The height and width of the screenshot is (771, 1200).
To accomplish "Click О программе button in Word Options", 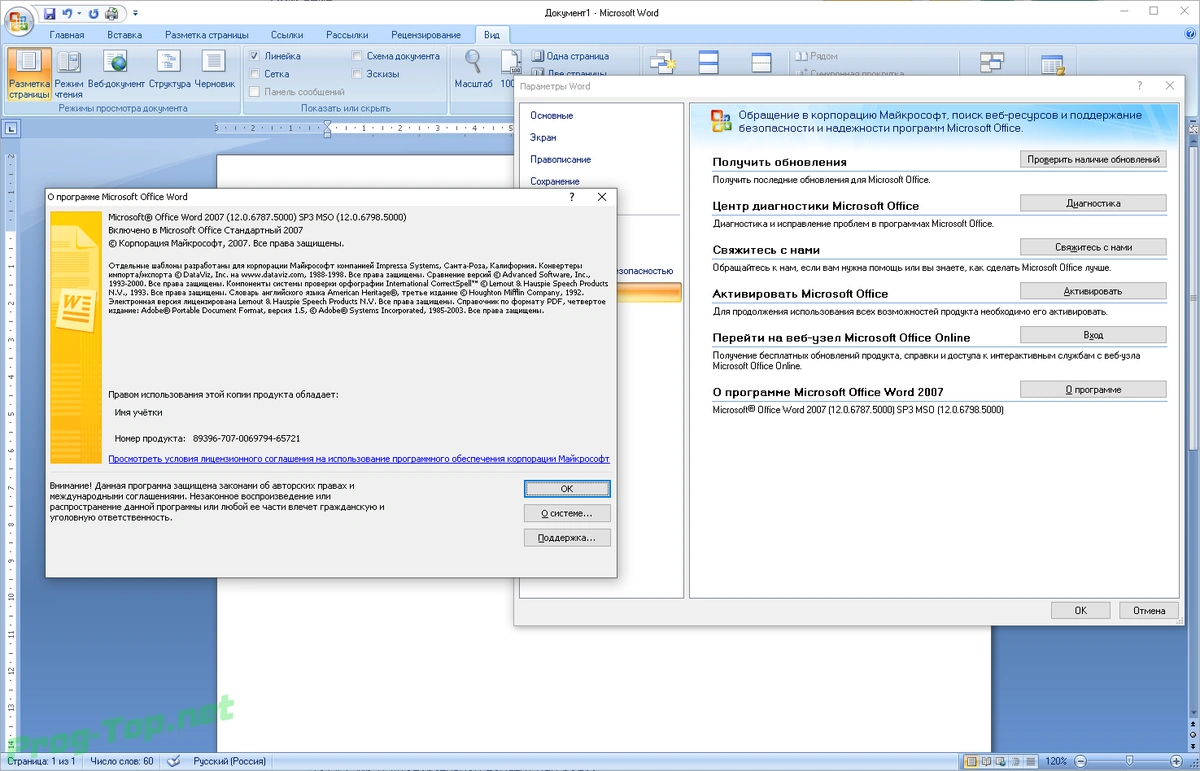I will (1093, 389).
